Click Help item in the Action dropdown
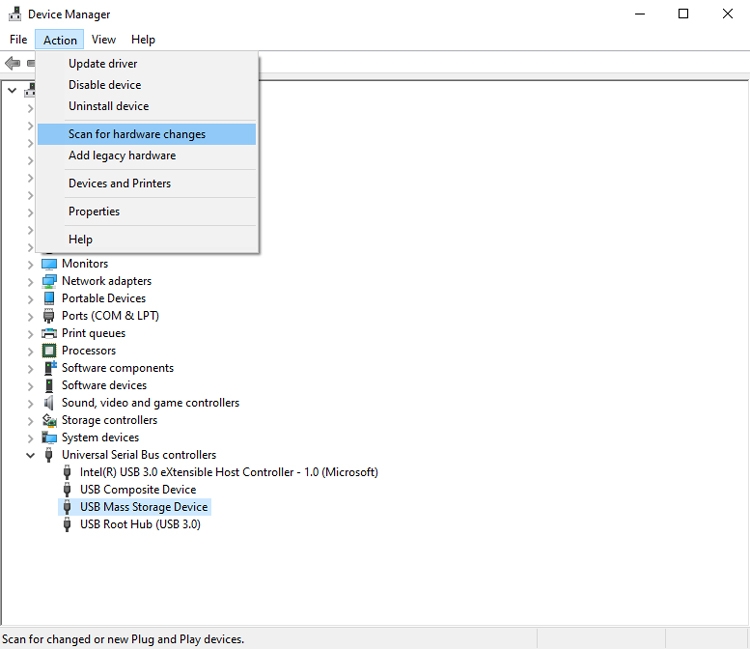750x649 pixels. point(147,239)
